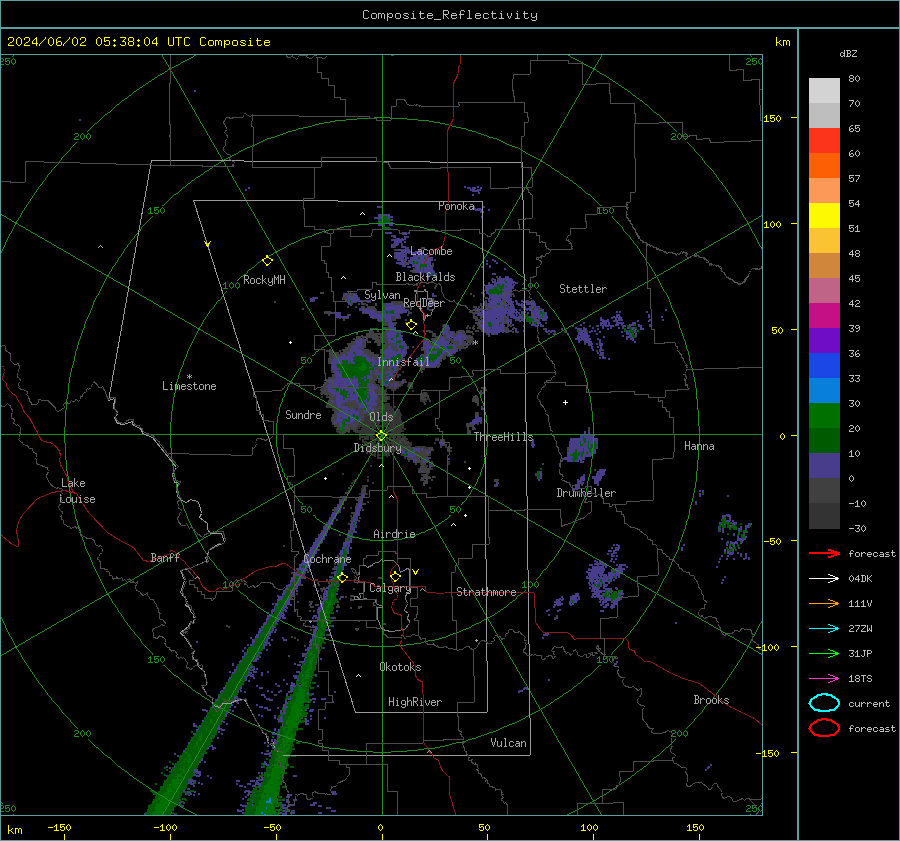Image resolution: width=900 pixels, height=841 pixels.
Task: Click the ThreeHills city label
Action: tap(503, 437)
